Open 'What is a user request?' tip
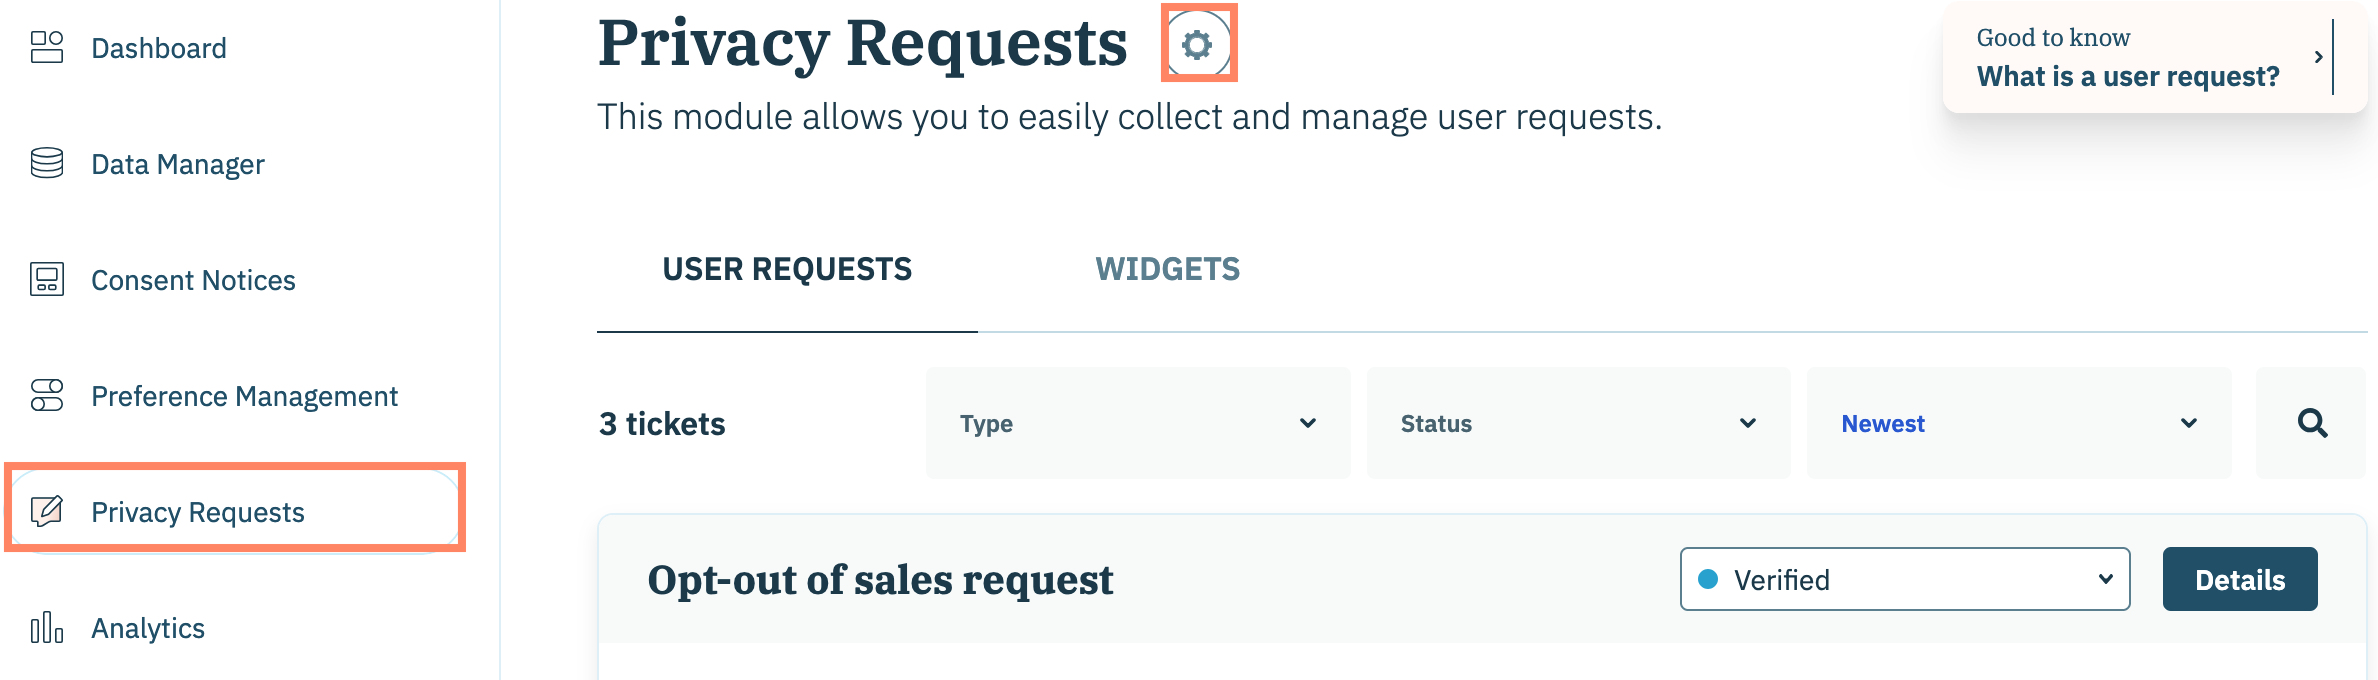This screenshot has width=2378, height=680. click(x=2127, y=77)
